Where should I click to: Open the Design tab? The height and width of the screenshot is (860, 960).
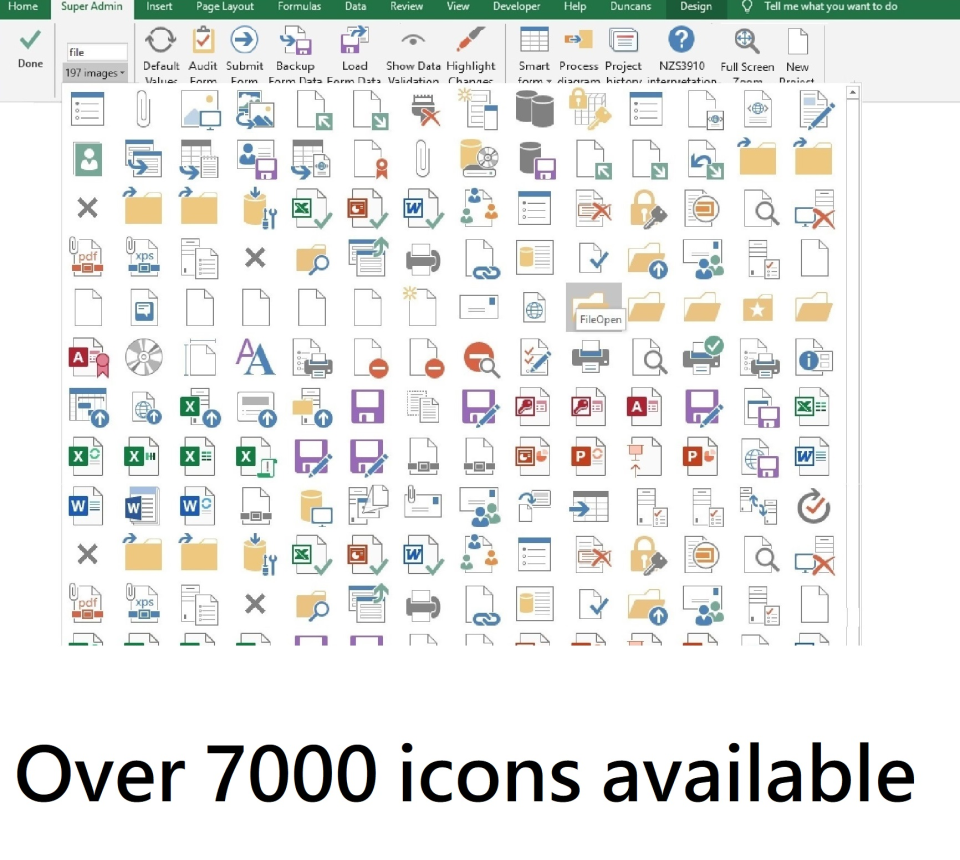pyautogui.click(x=696, y=7)
